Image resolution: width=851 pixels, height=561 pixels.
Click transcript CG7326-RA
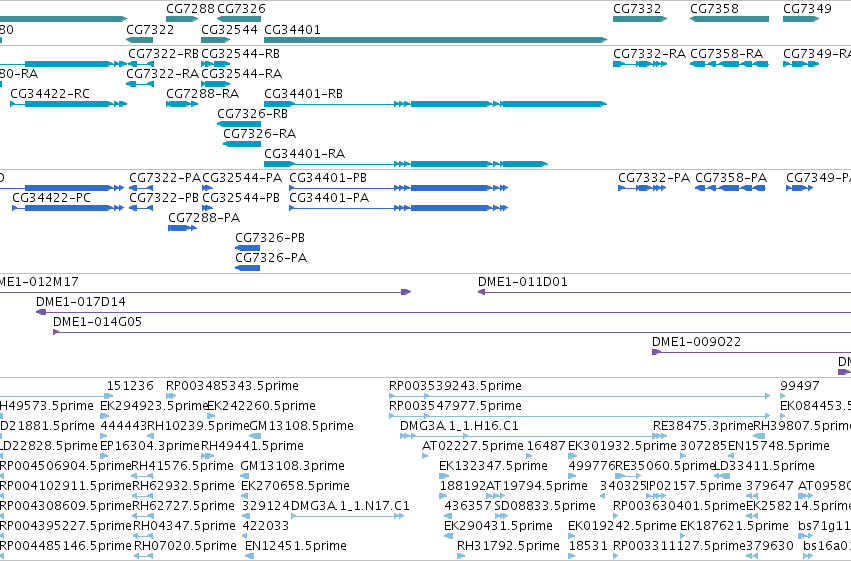pos(242,144)
